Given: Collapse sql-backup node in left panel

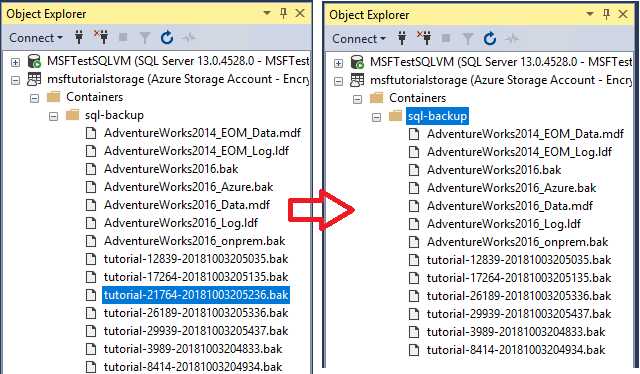Looking at the screenshot, I should (53, 116).
